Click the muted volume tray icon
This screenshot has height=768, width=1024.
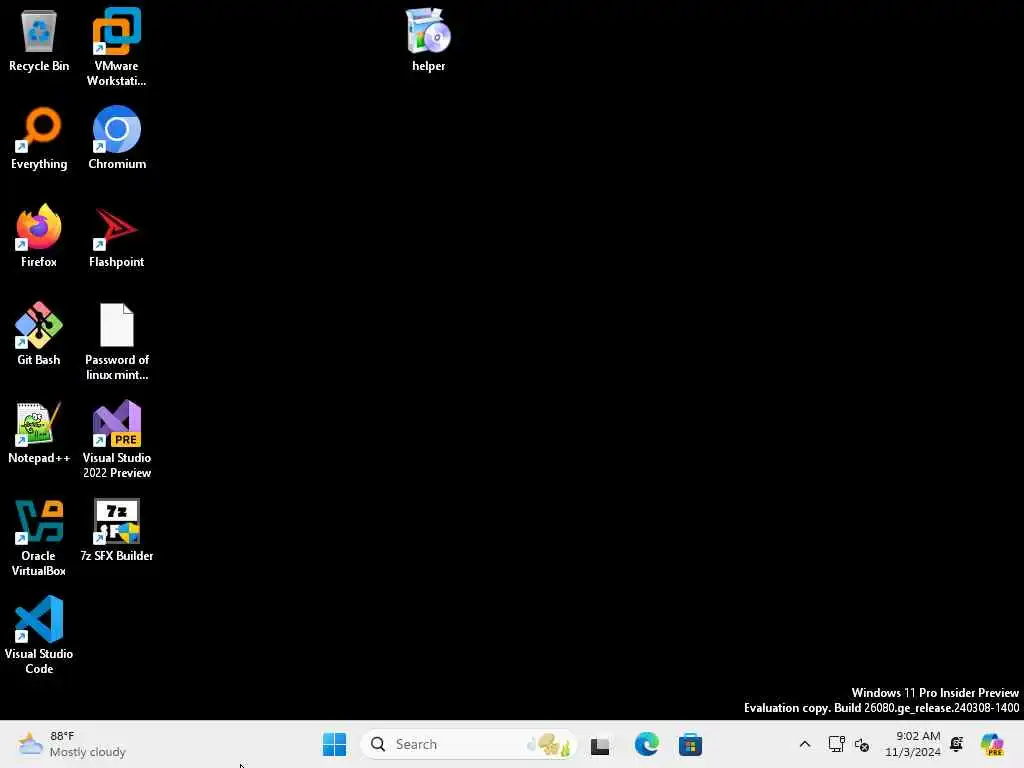tap(862, 745)
